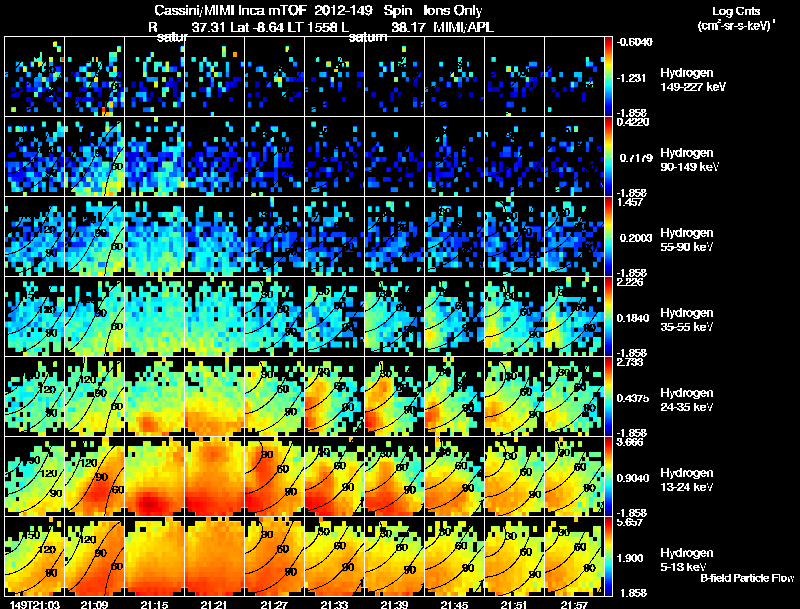Click the 'Hydrogen 5-13 keV' row label
800x609 pixels.
(x=687, y=560)
